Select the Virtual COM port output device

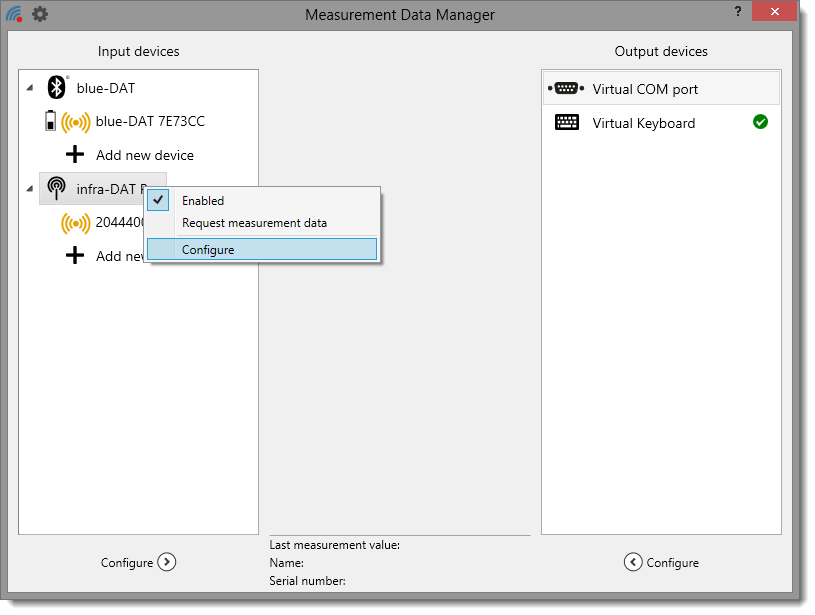[x=645, y=89]
